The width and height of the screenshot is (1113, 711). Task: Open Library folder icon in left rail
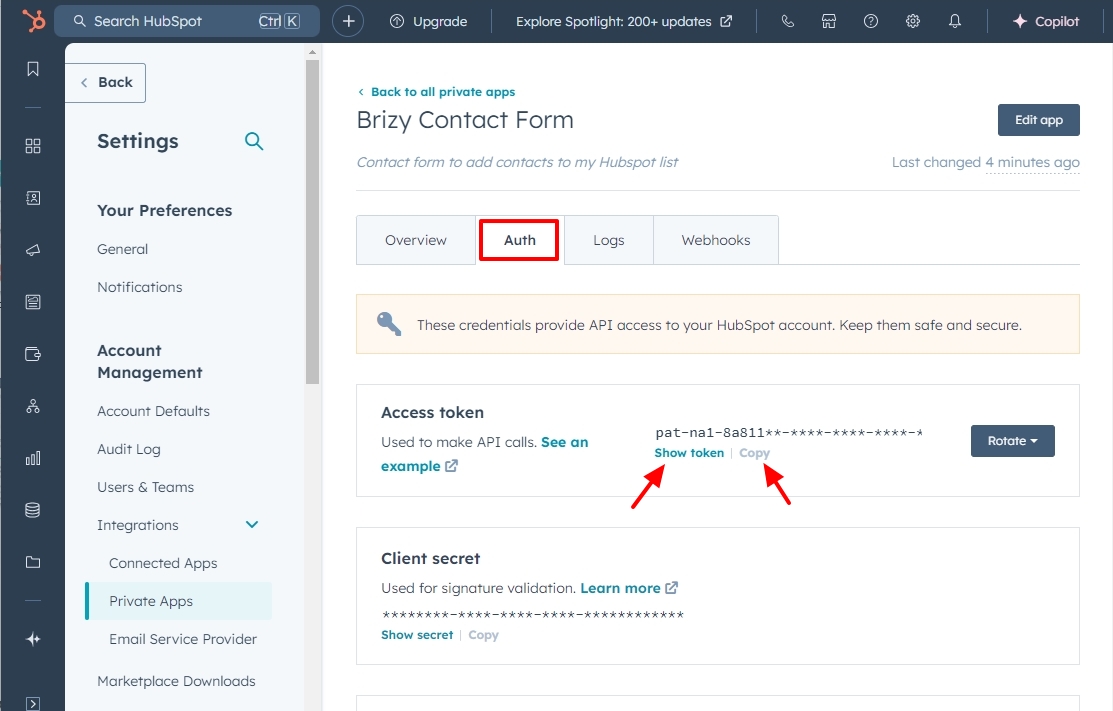click(x=33, y=562)
